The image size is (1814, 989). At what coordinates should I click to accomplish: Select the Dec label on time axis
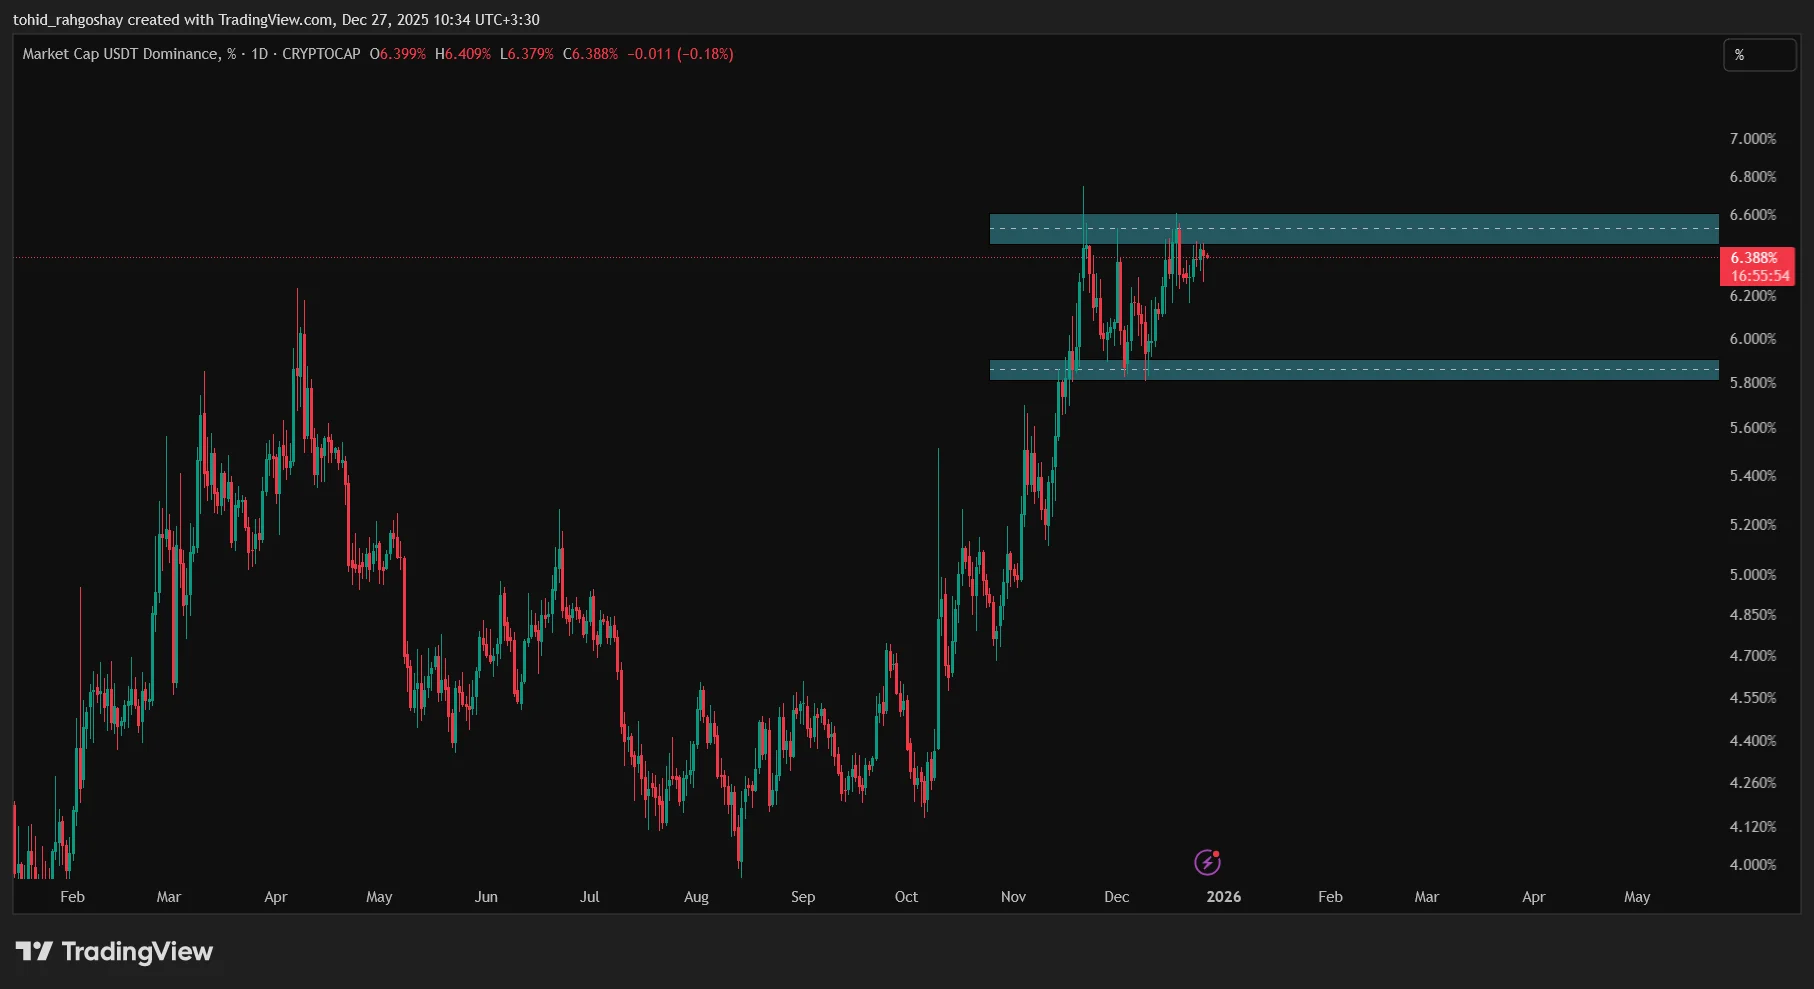[1117, 897]
